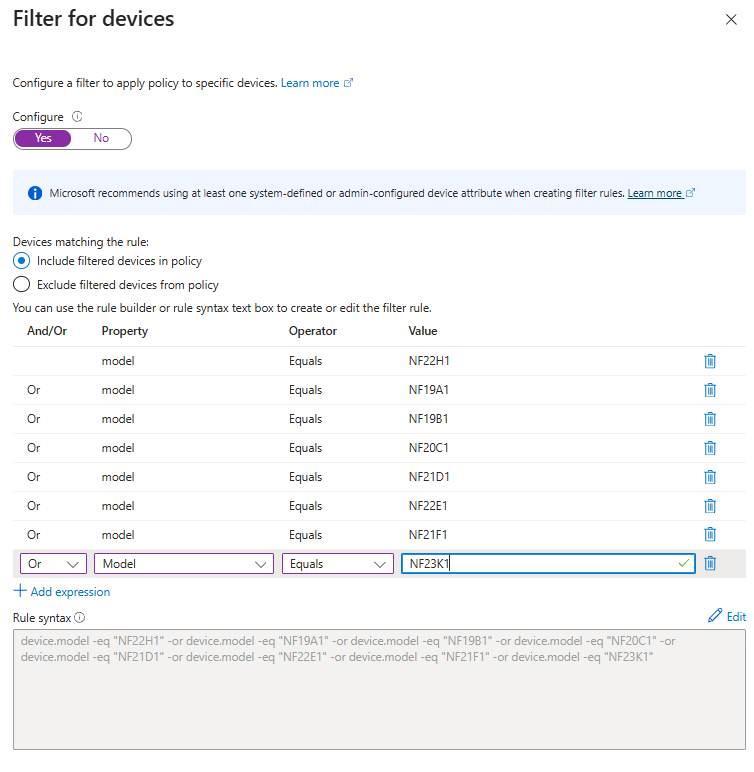
Task: Switch the Configure toggle to No
Action: pos(101,139)
